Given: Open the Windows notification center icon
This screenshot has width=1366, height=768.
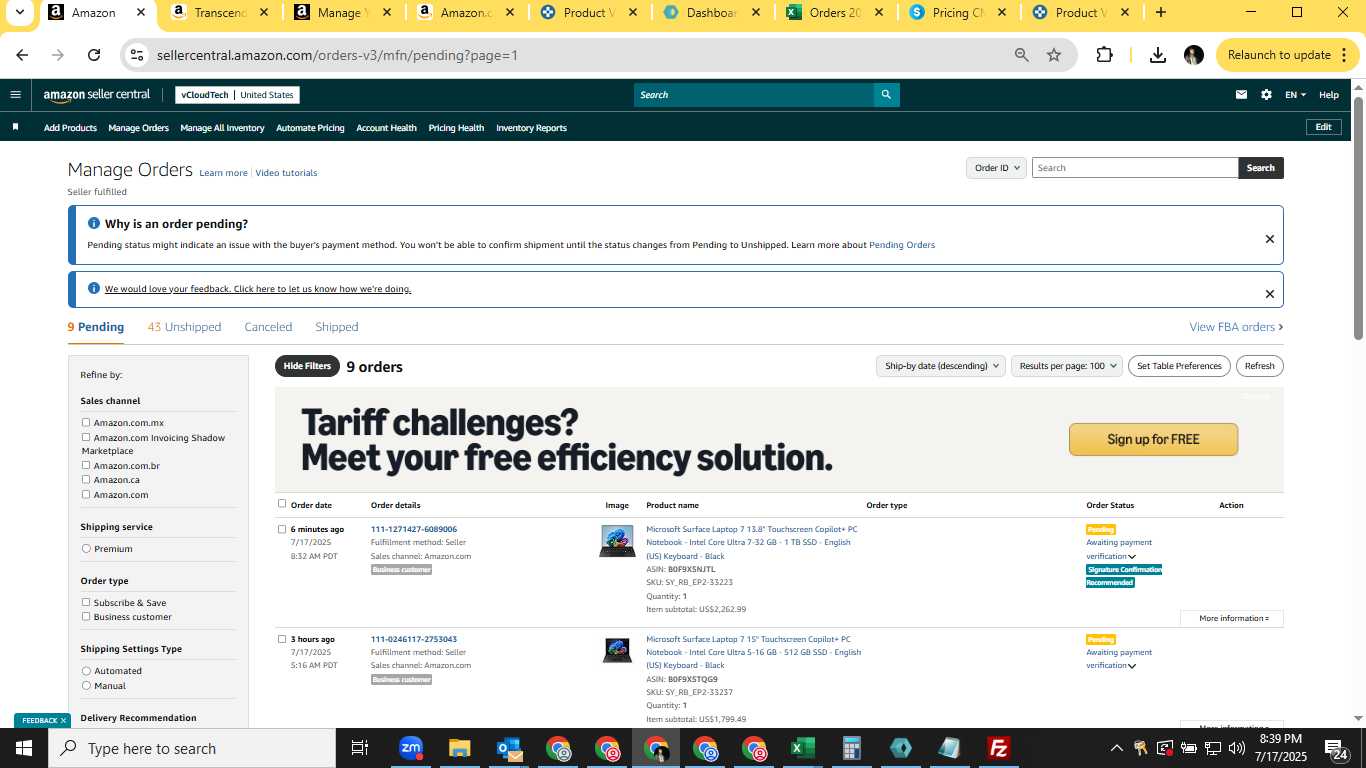Looking at the screenshot, I should coord(1338,748).
